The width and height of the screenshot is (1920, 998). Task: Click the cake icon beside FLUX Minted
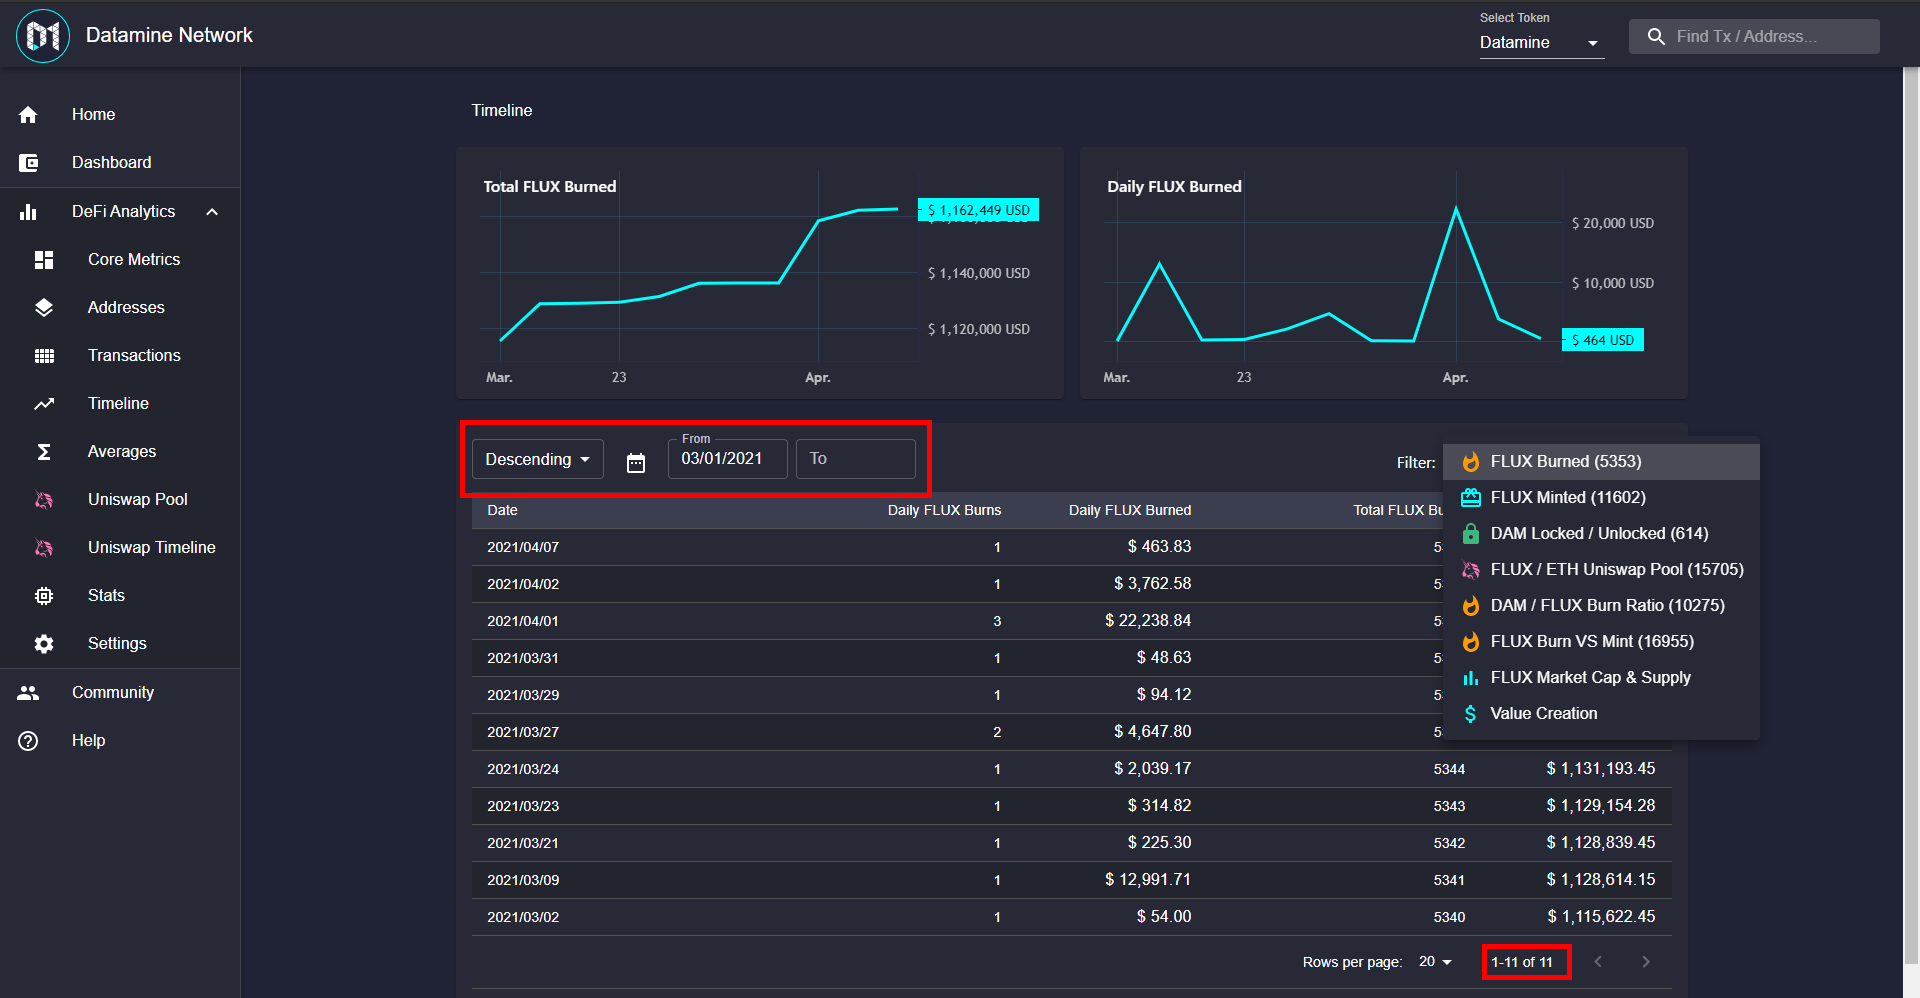click(1471, 498)
